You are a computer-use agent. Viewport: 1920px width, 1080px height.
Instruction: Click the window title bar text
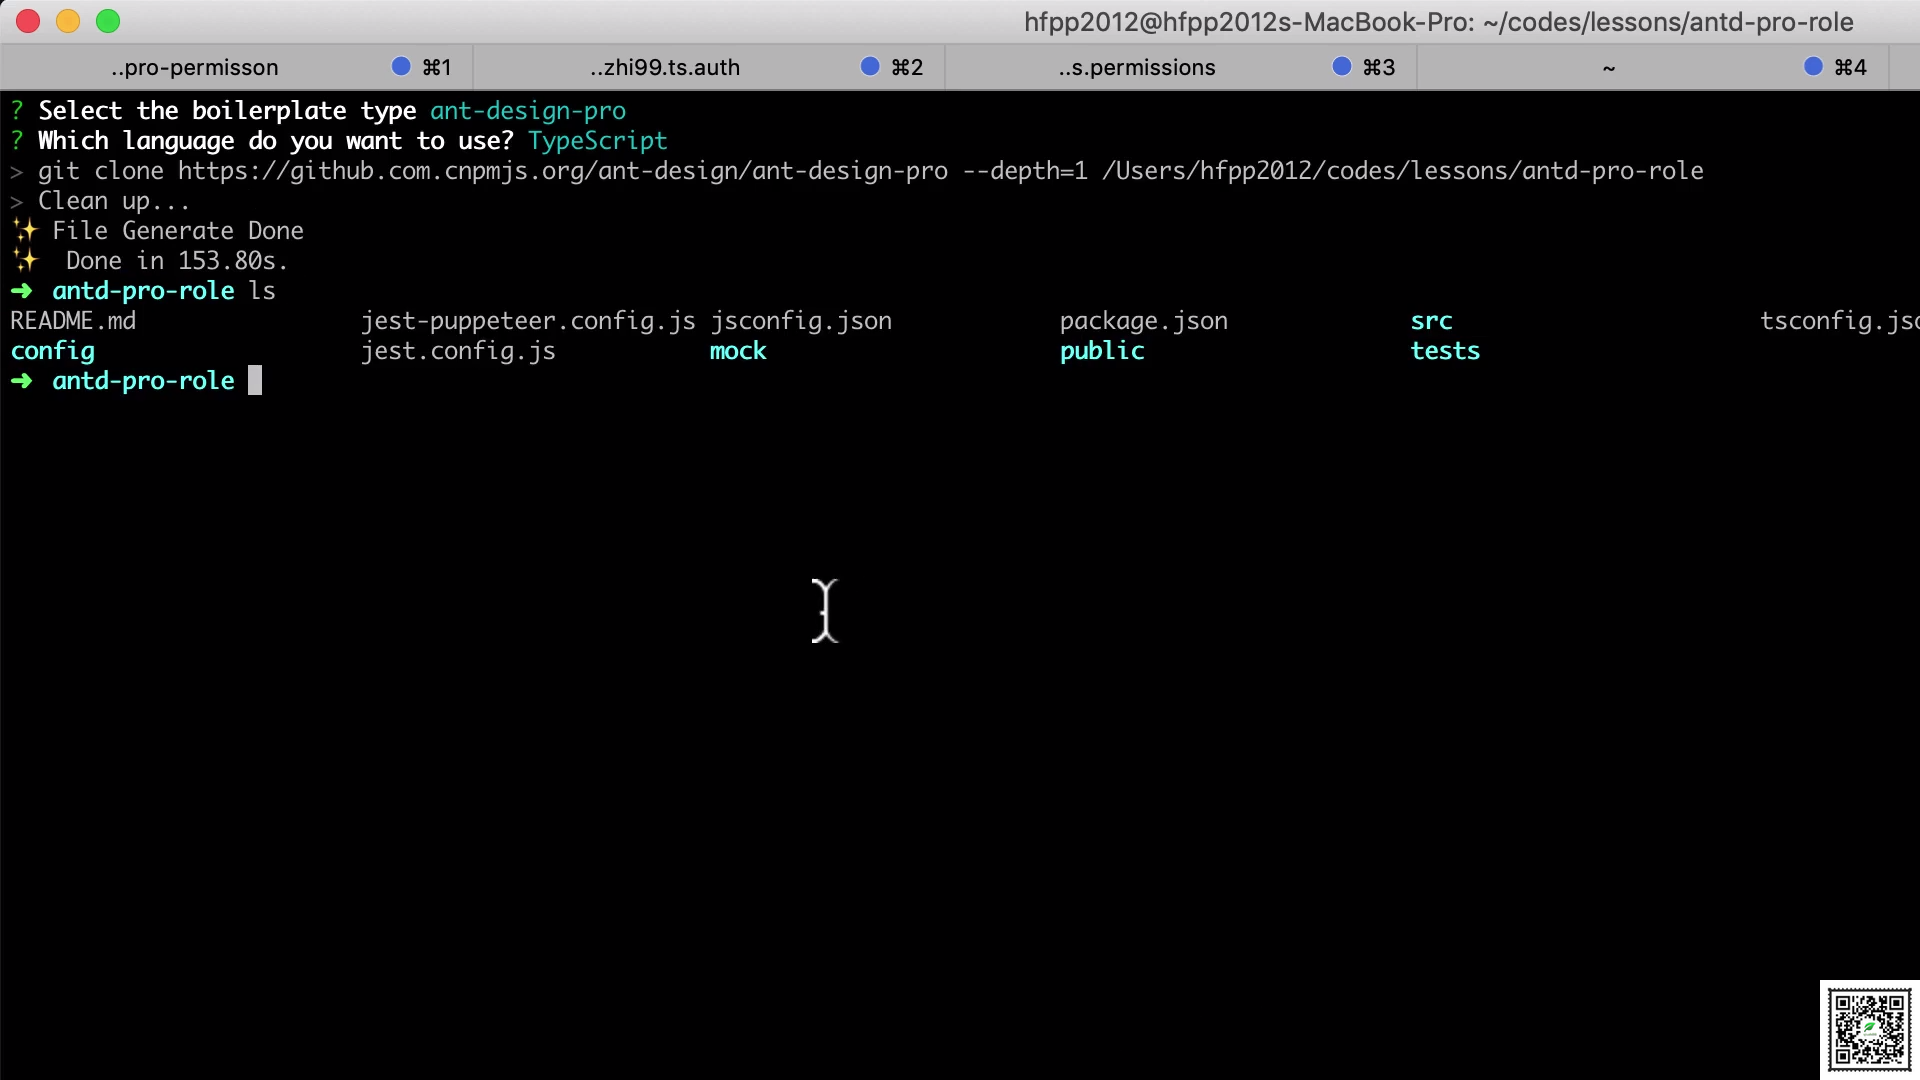tap(1438, 22)
